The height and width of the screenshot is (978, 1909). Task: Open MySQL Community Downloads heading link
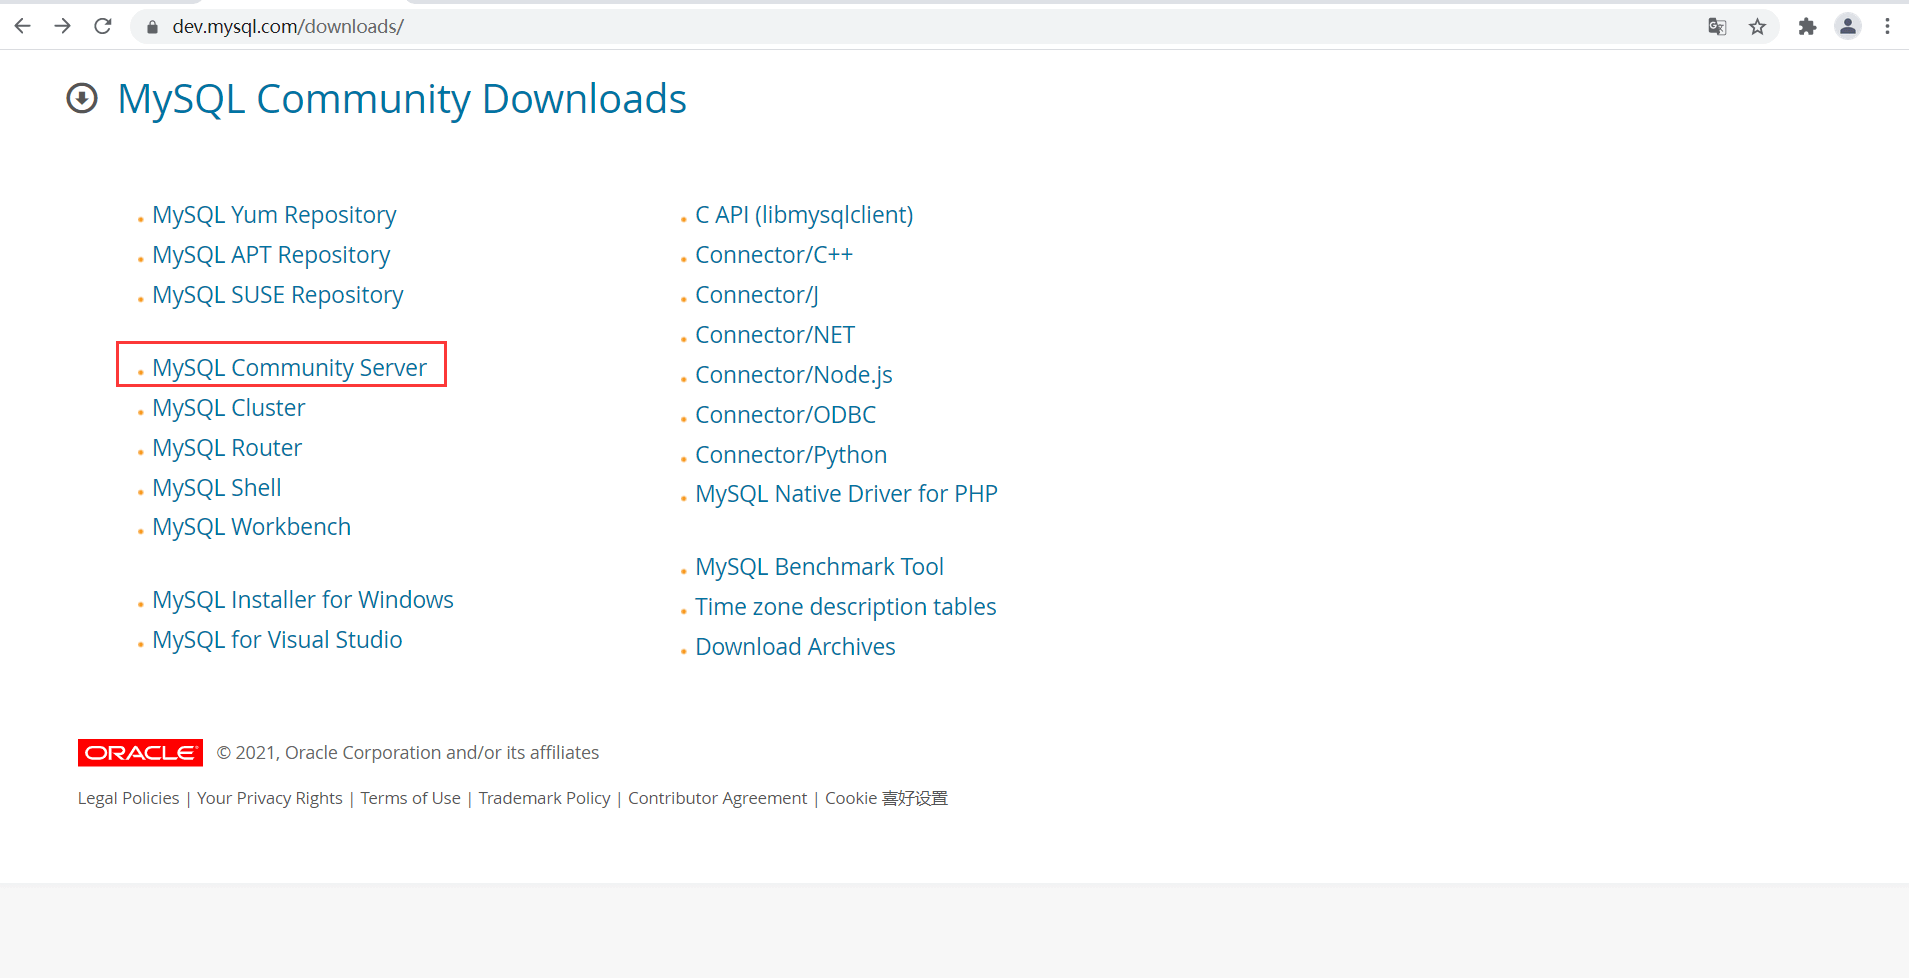coord(402,99)
